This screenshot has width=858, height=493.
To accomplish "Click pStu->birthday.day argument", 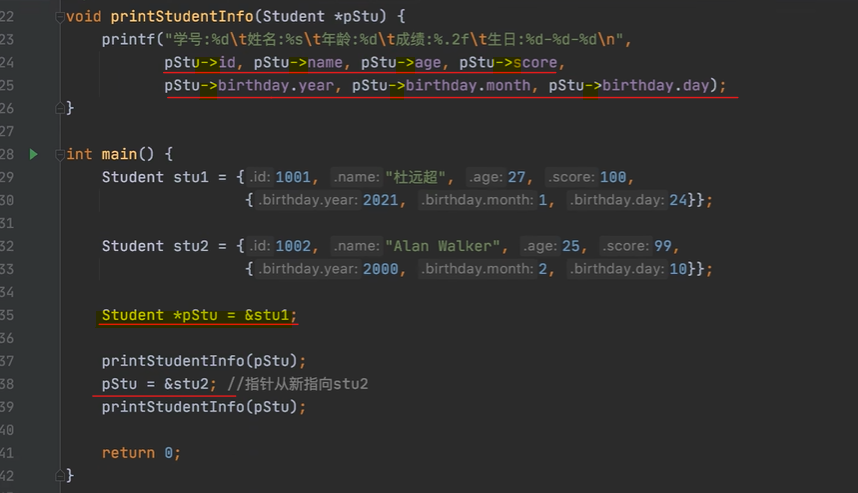I will coord(629,85).
